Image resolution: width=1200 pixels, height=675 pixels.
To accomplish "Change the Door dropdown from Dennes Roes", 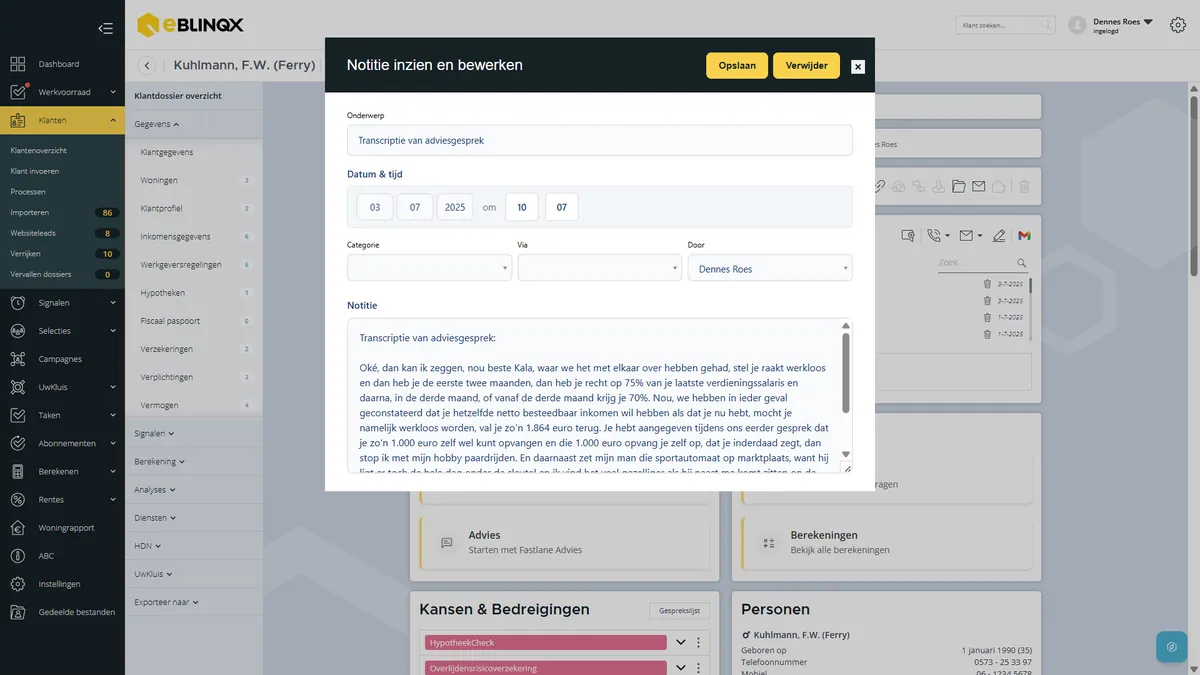I will tap(770, 268).
